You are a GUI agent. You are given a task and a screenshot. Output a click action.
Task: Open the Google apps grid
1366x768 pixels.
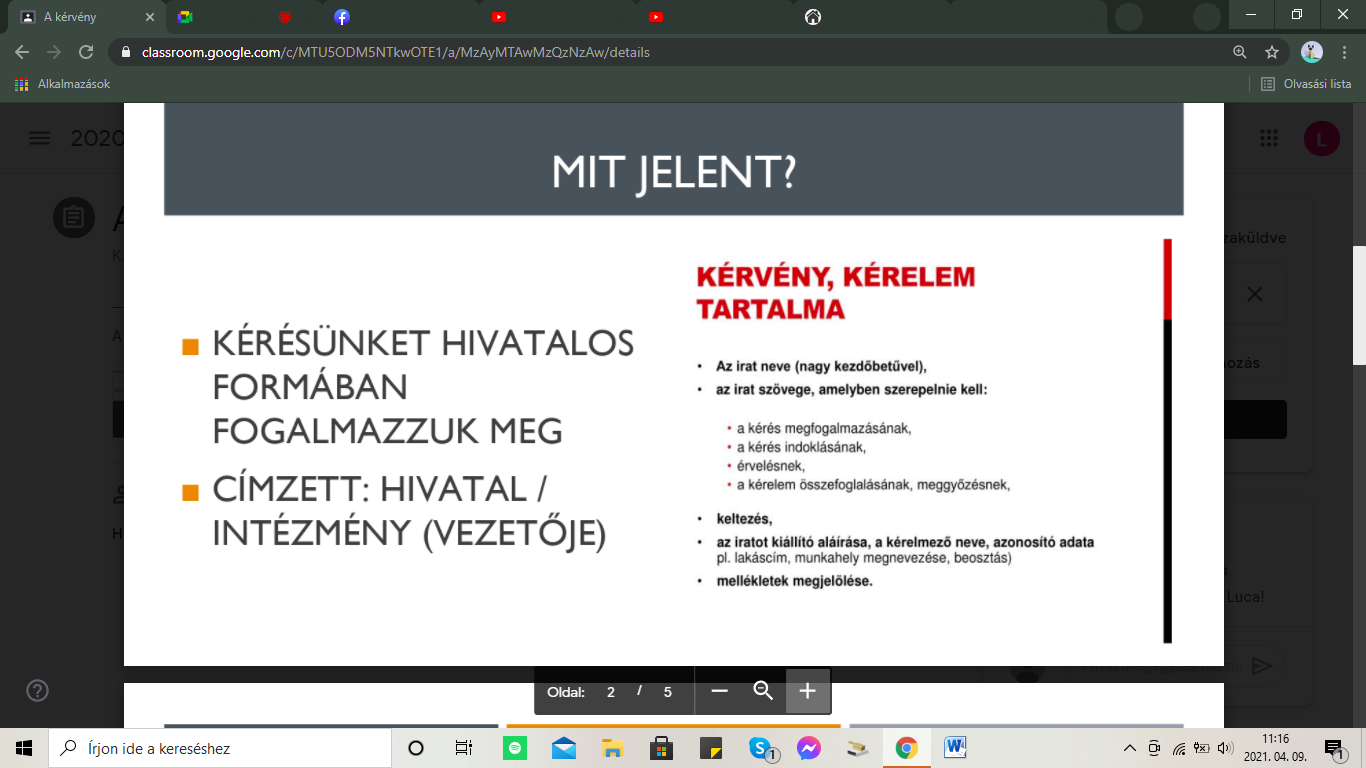point(1269,139)
